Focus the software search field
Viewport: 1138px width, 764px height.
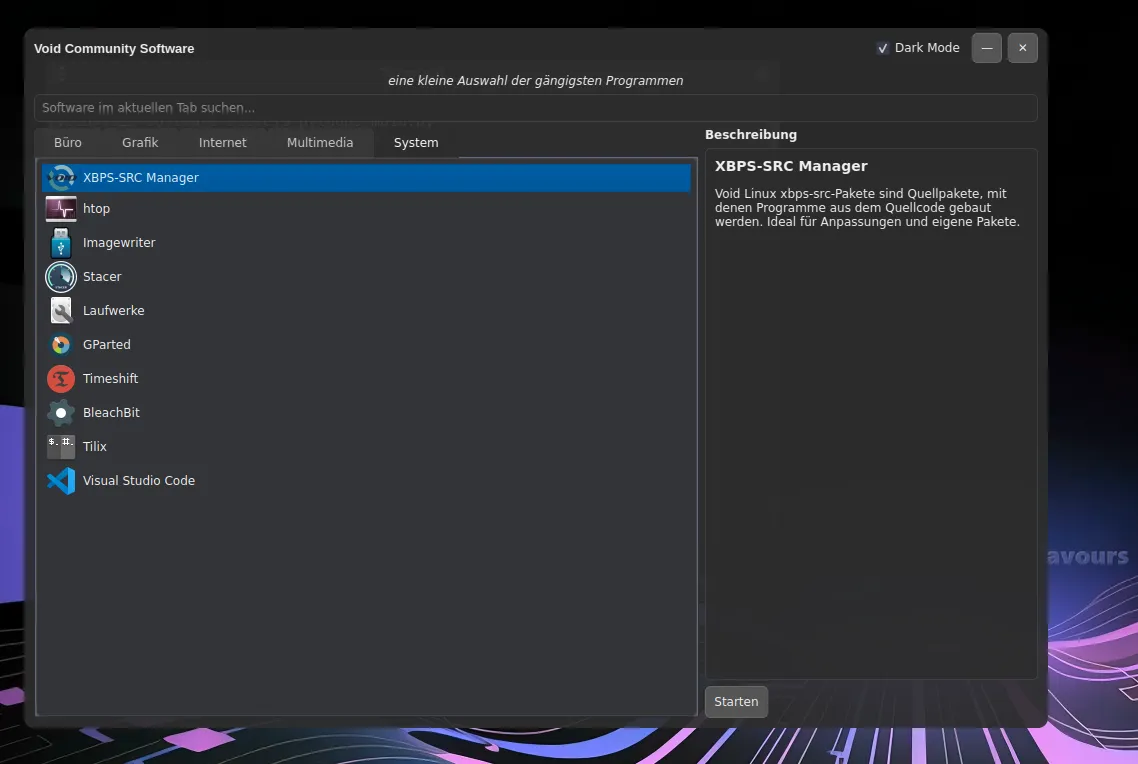(x=536, y=108)
